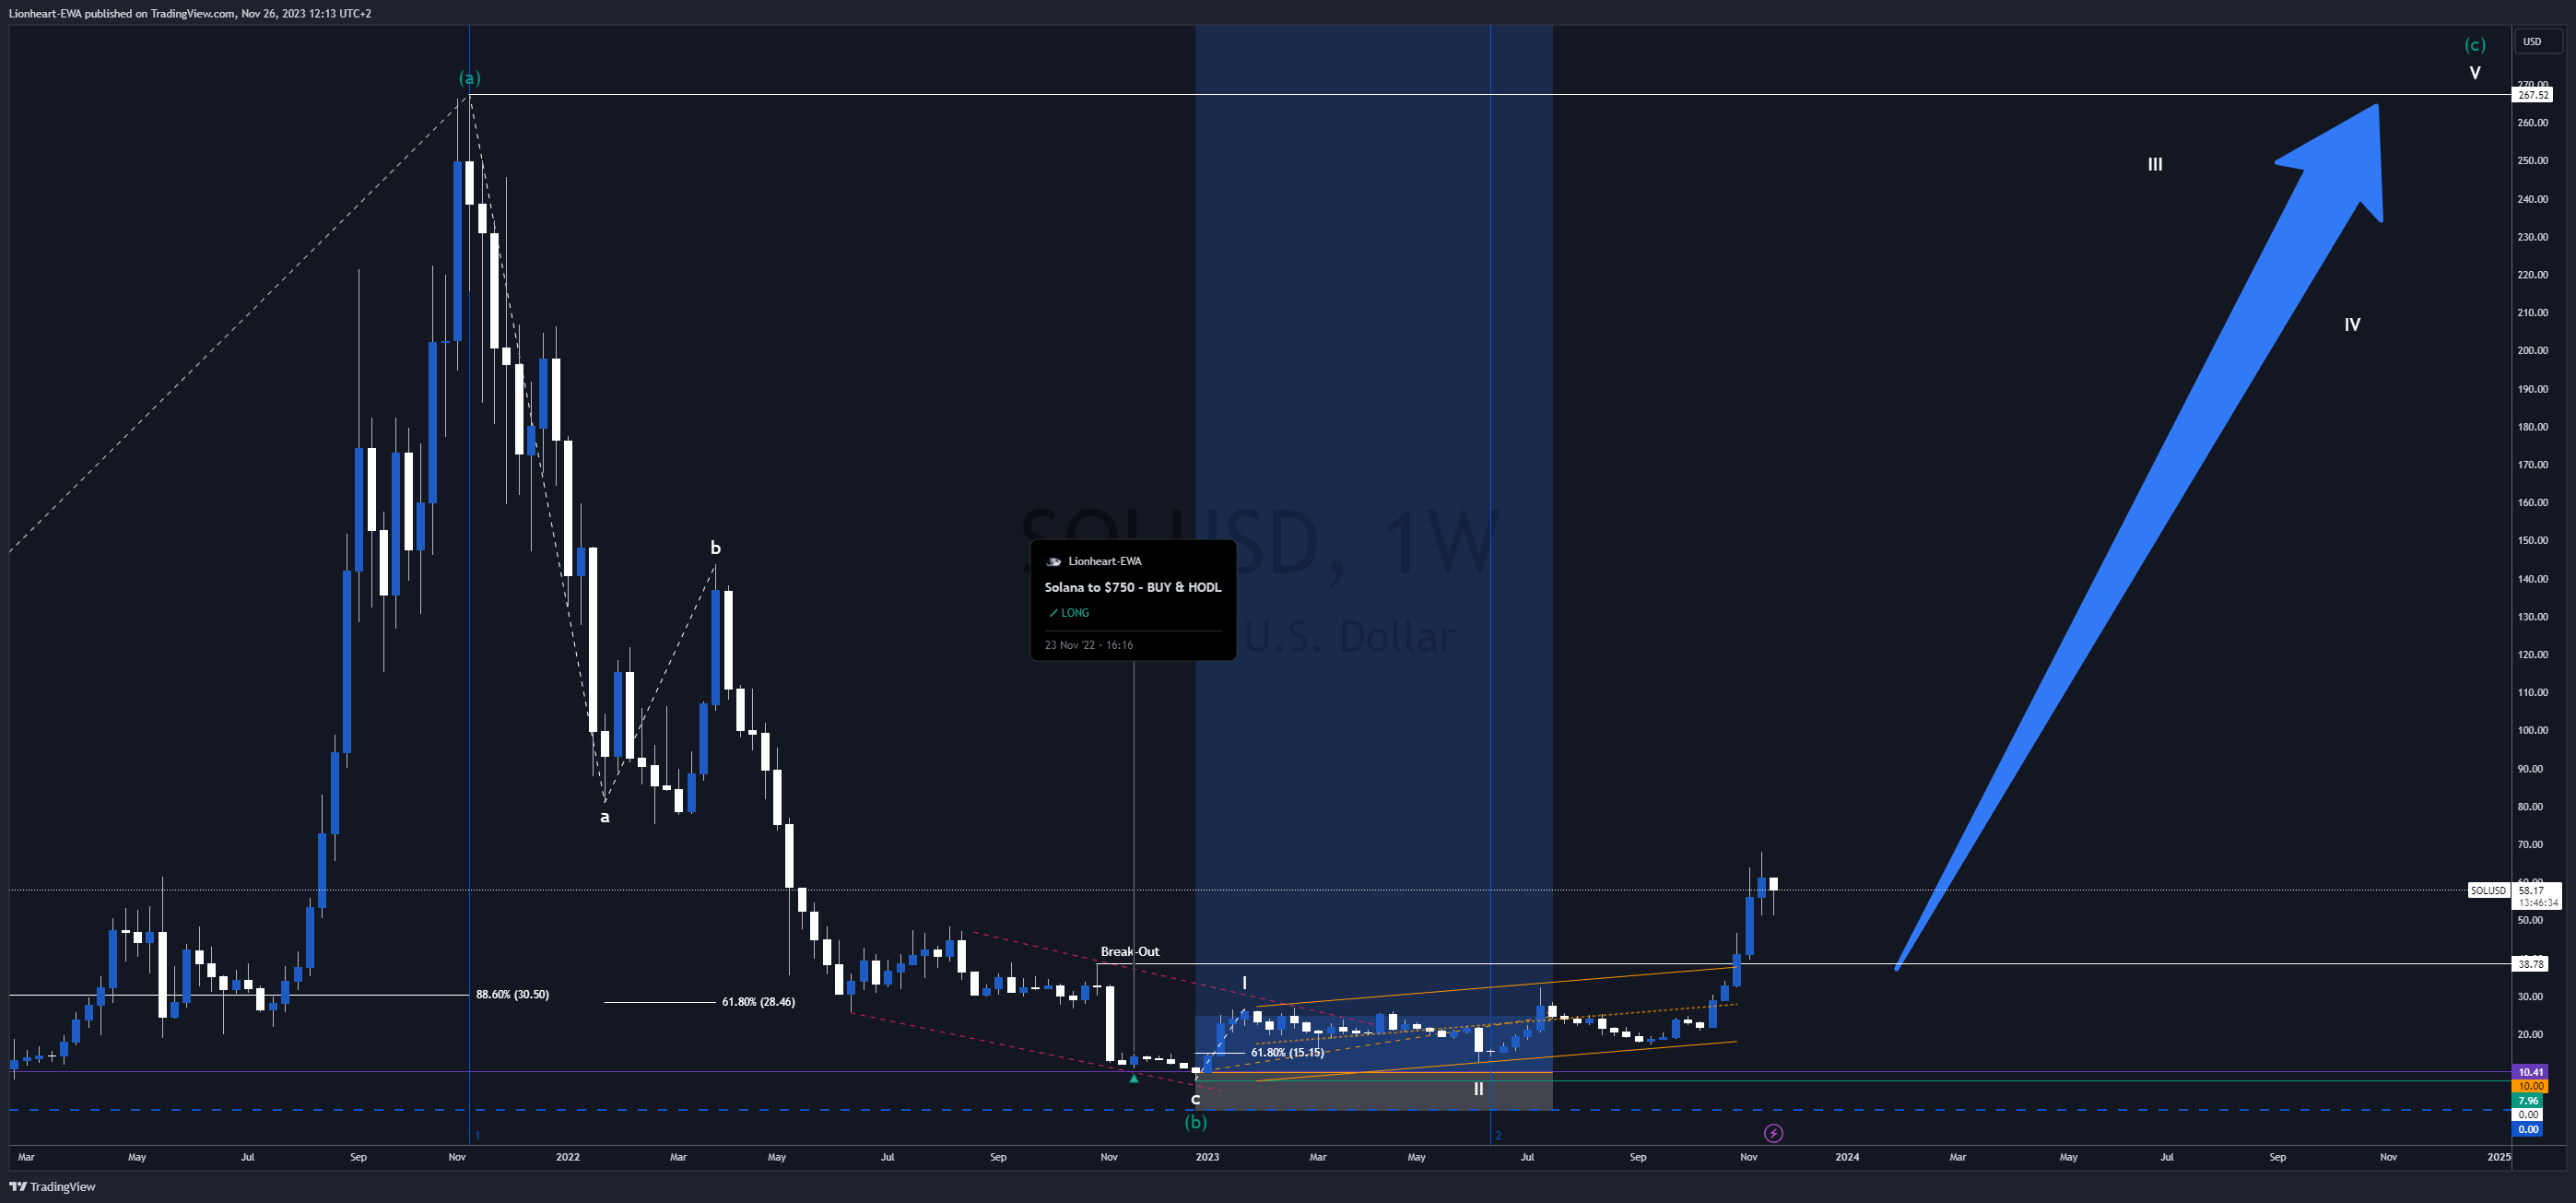
Task: Click the author avatar in the idea card
Action: point(1053,561)
